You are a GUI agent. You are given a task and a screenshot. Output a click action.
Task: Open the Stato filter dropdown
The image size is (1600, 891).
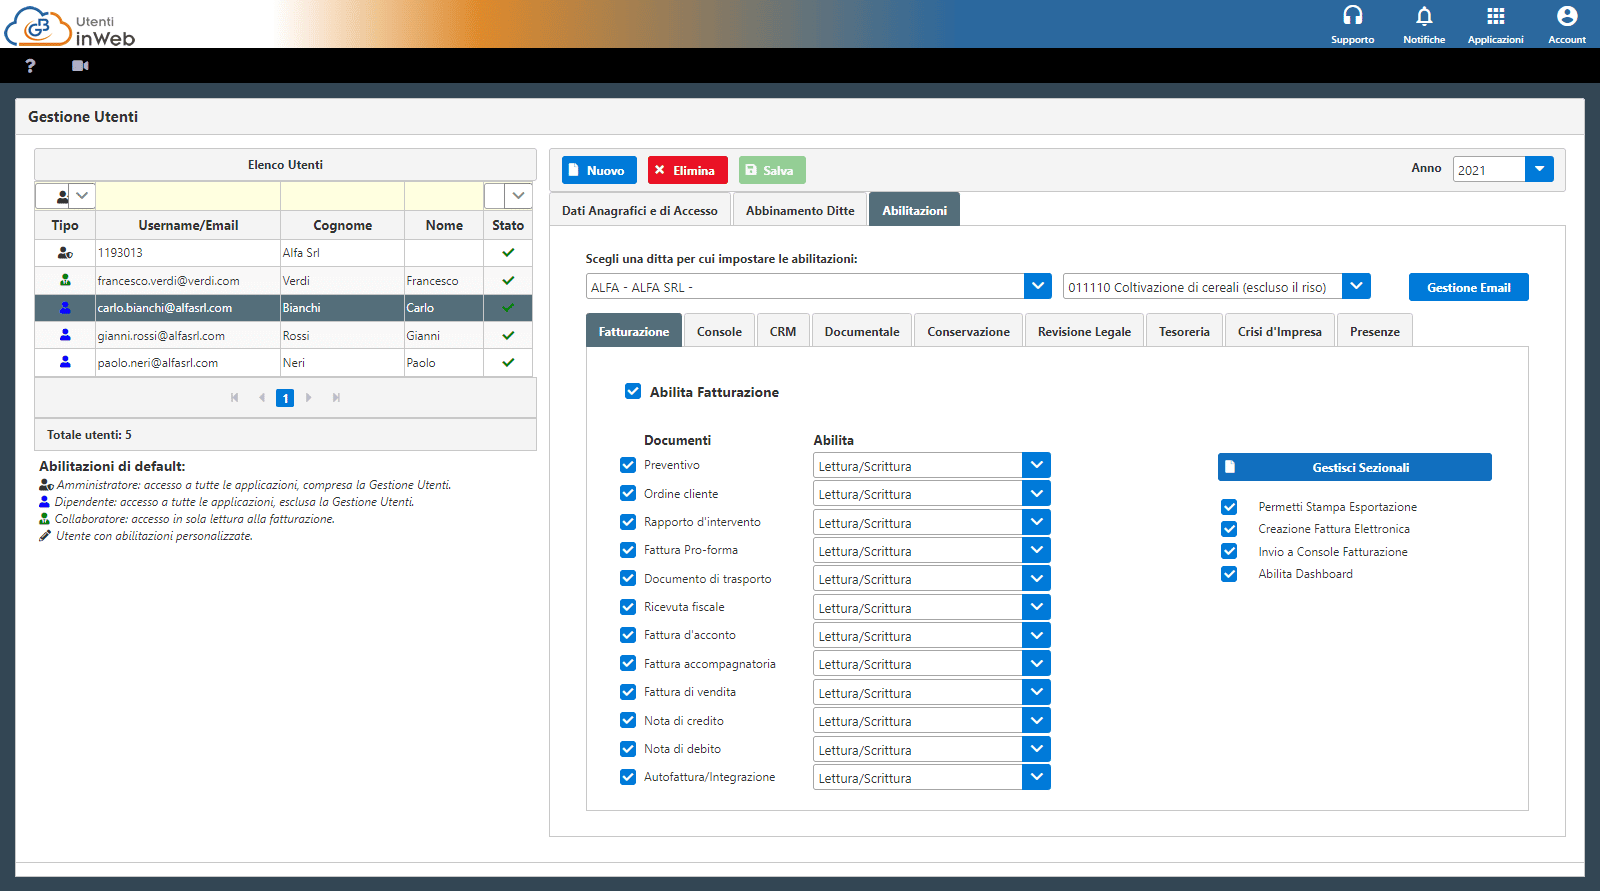point(518,196)
